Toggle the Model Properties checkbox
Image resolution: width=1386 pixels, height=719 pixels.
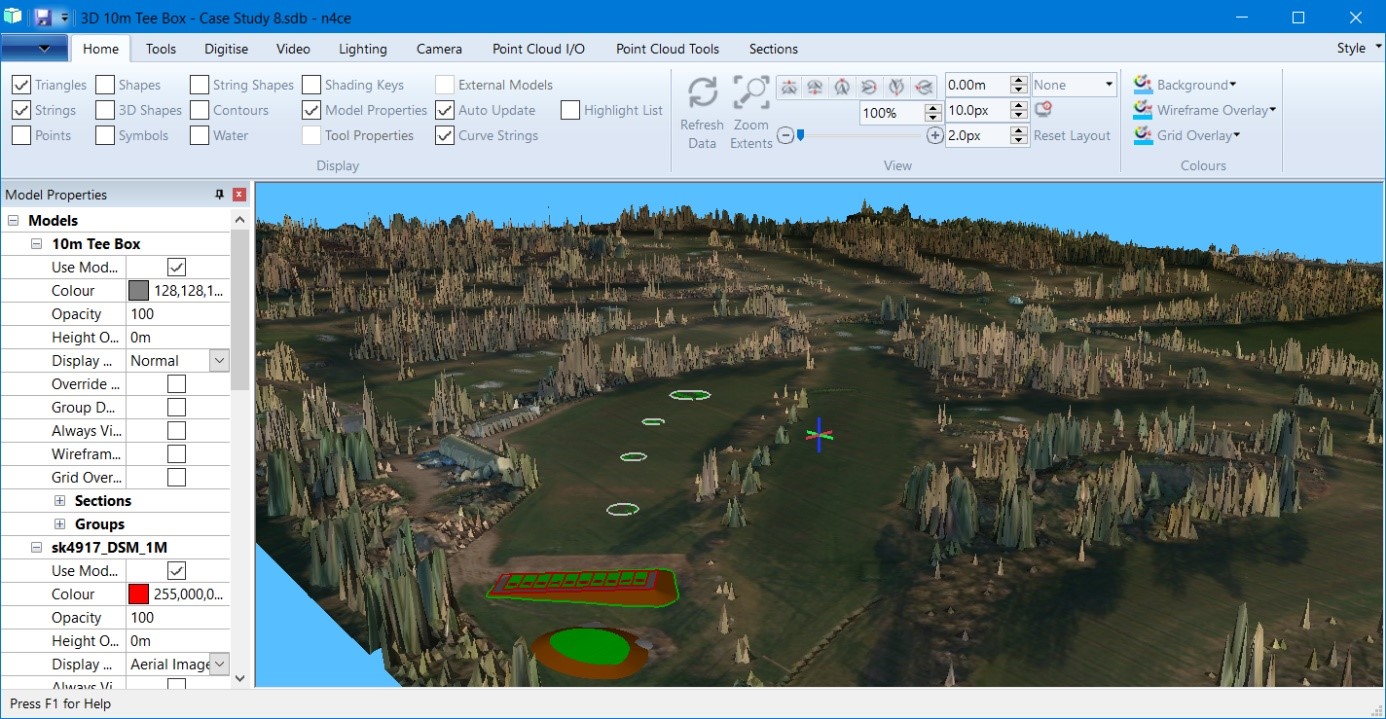click(x=311, y=110)
